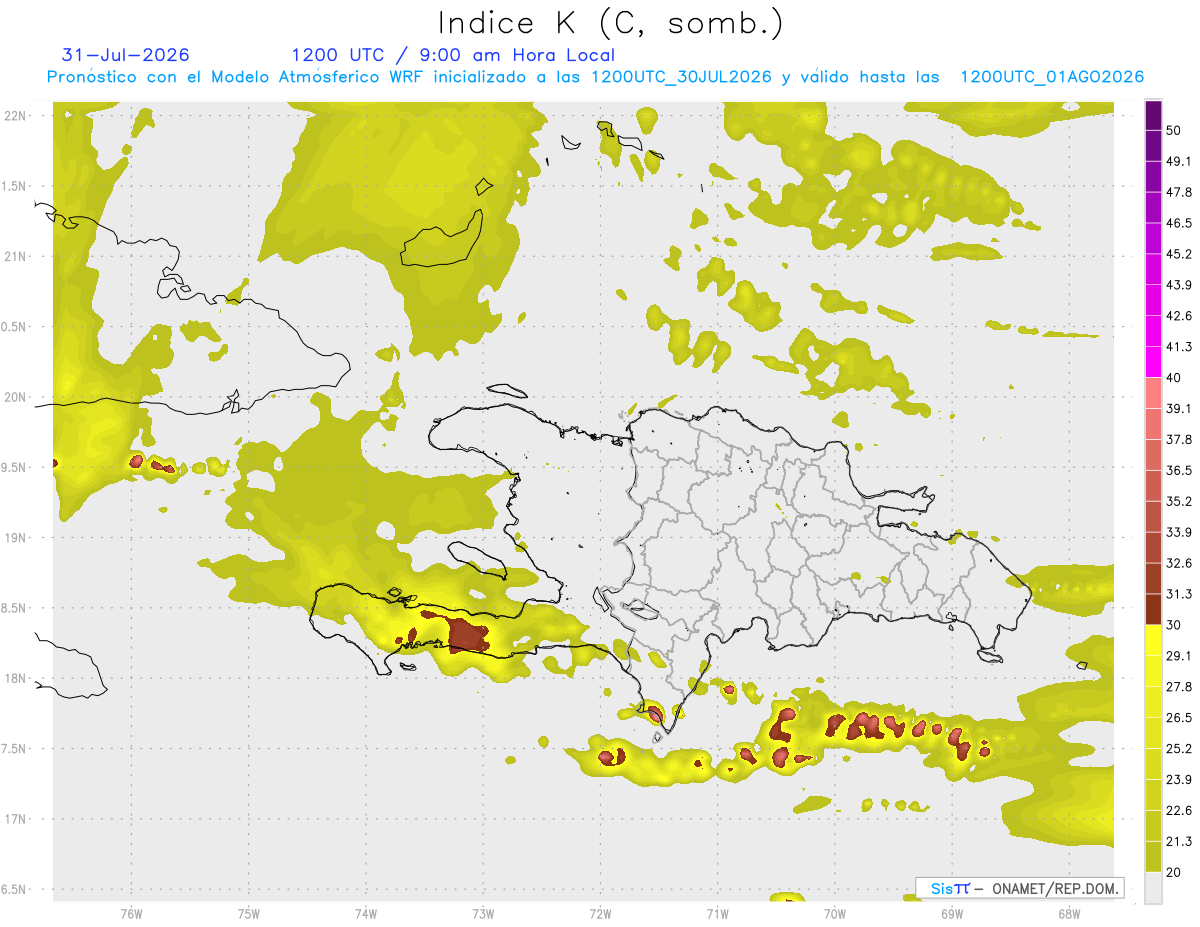This screenshot has width=1200, height=927.
Task: Pick the magenta swatch between 40 and 41.3
Action: point(1153,362)
